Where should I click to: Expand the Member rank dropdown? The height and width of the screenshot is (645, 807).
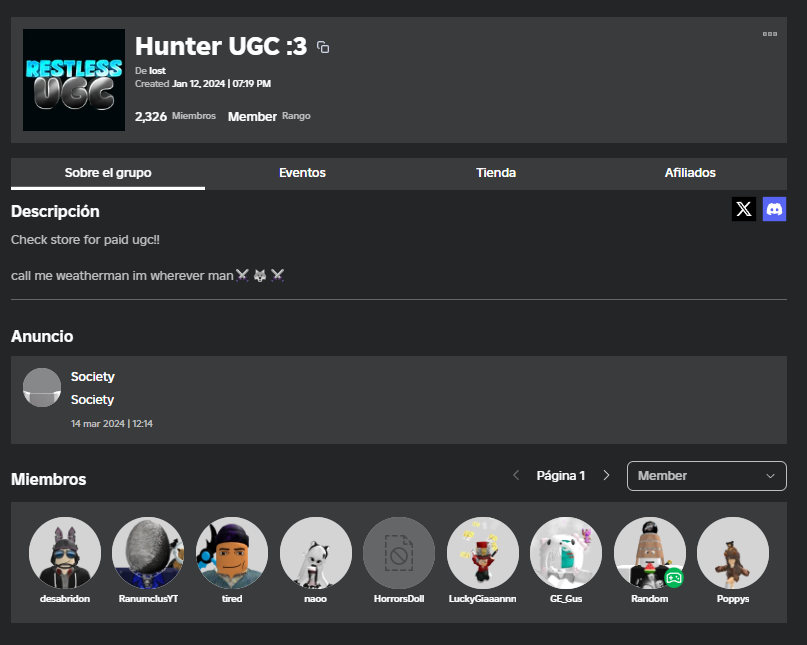[707, 476]
